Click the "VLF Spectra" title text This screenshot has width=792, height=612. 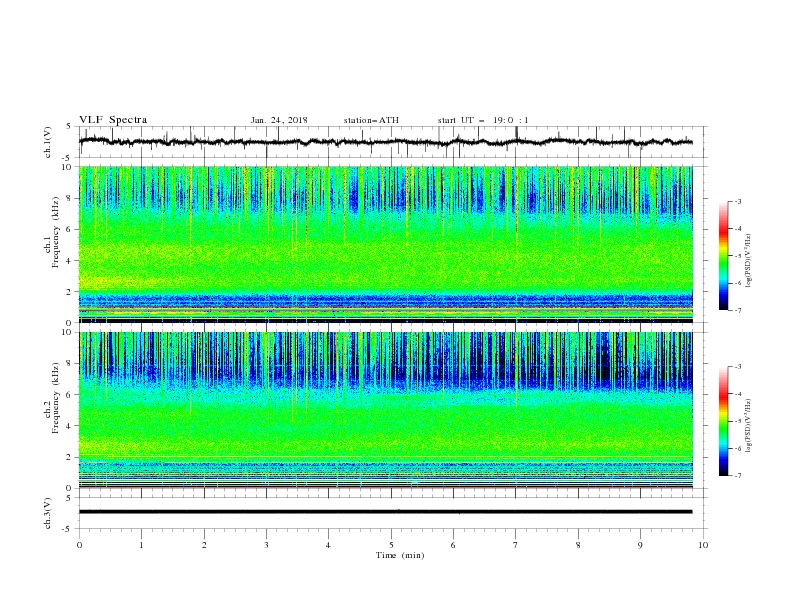tap(113, 120)
